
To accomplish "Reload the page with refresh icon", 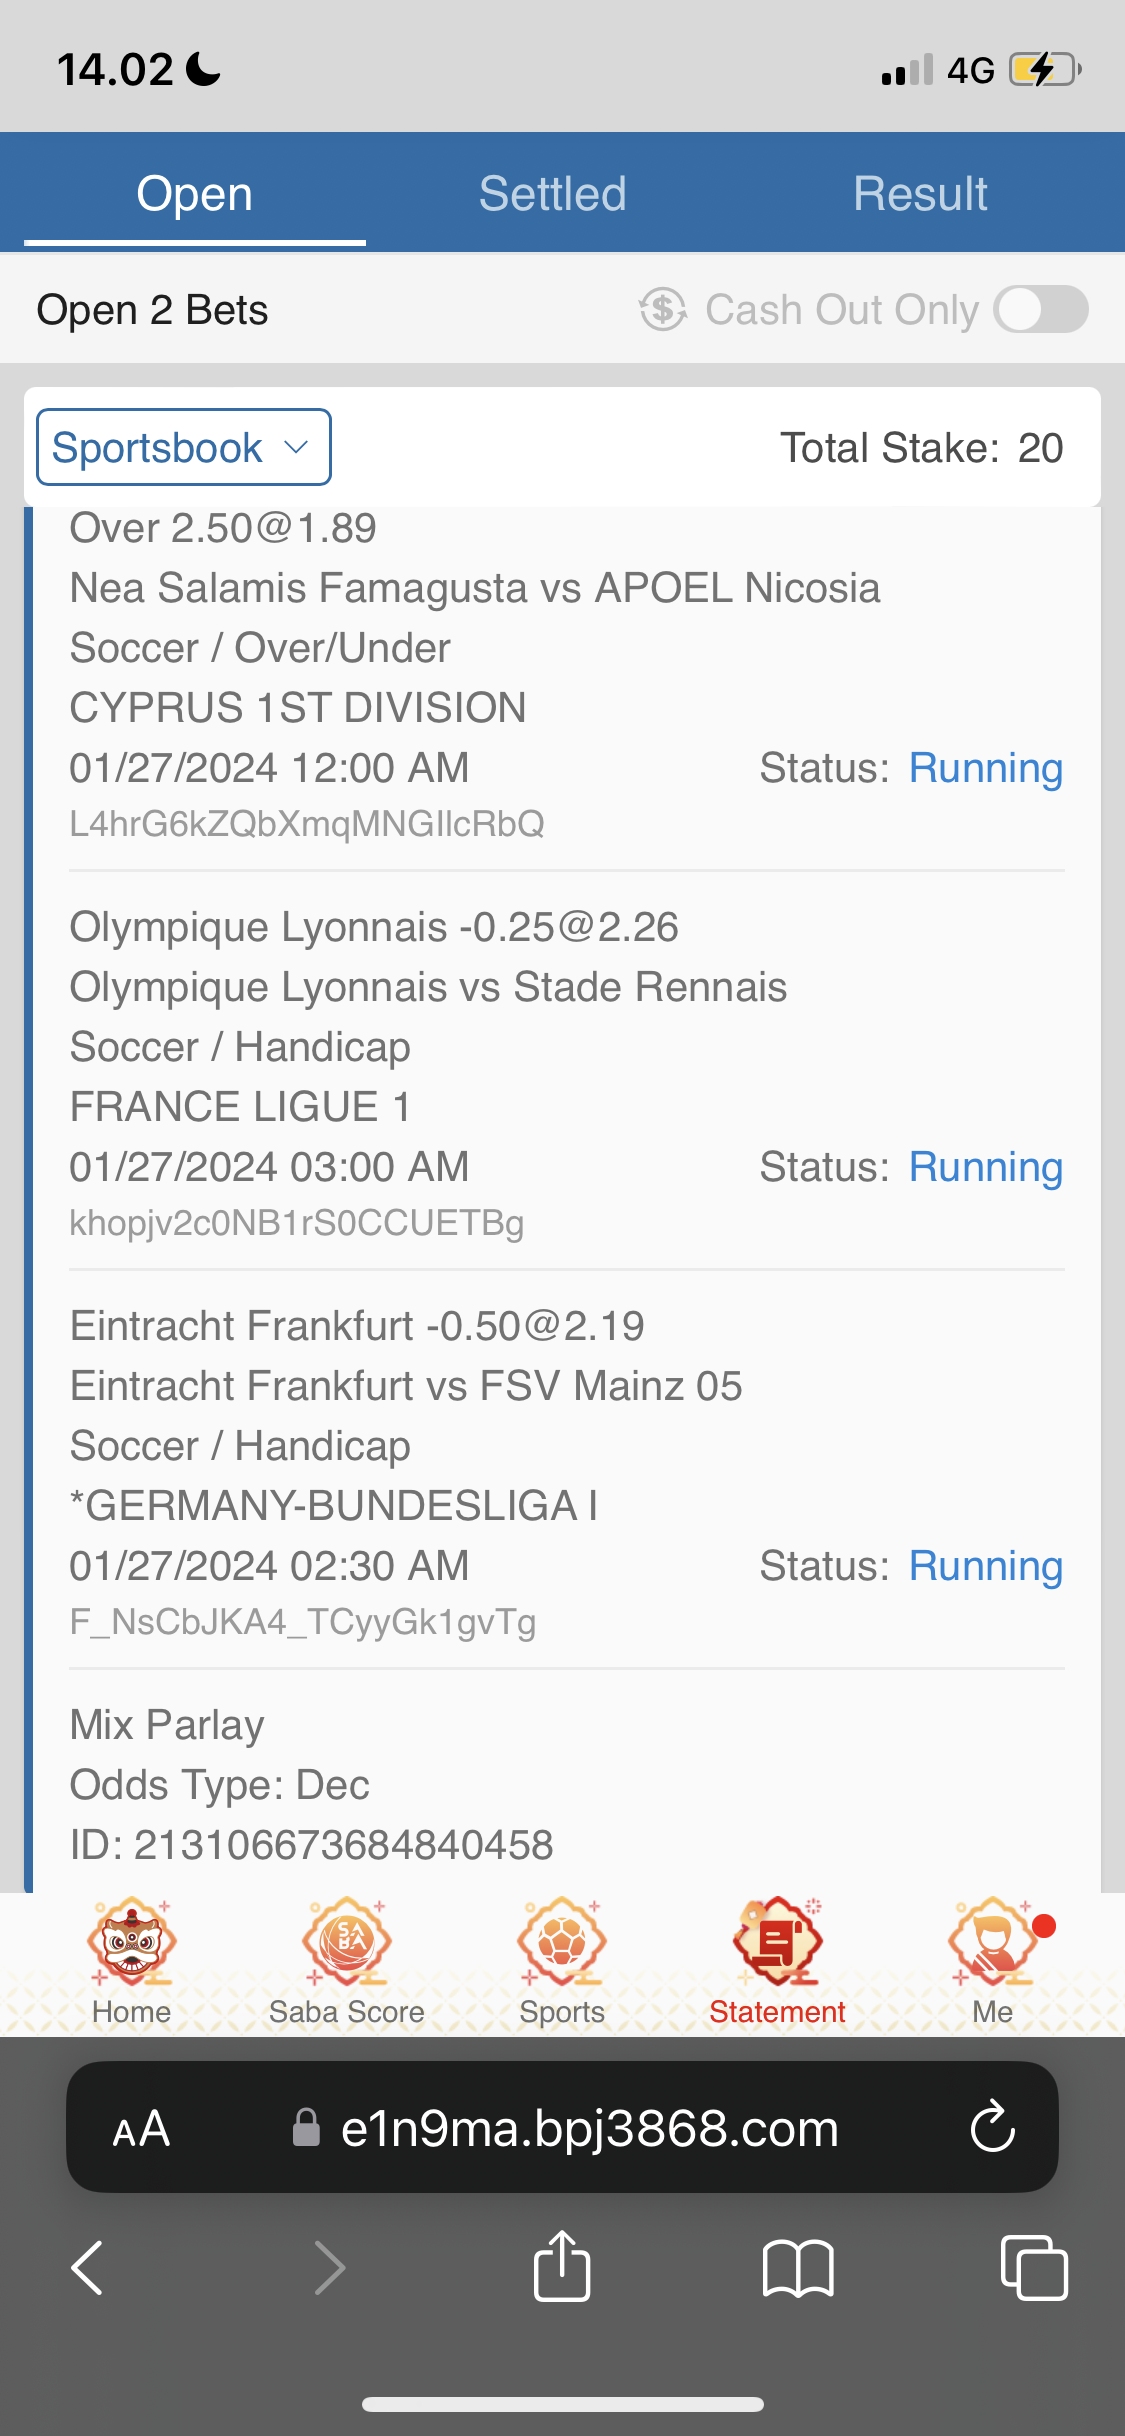I will [992, 2127].
